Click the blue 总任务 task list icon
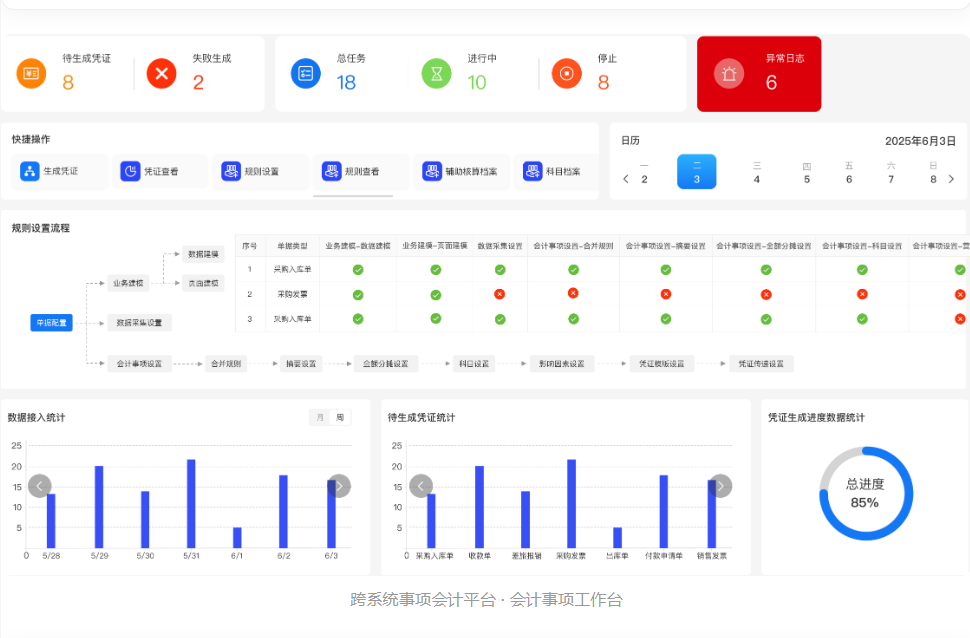This screenshot has width=970, height=638. [306, 74]
